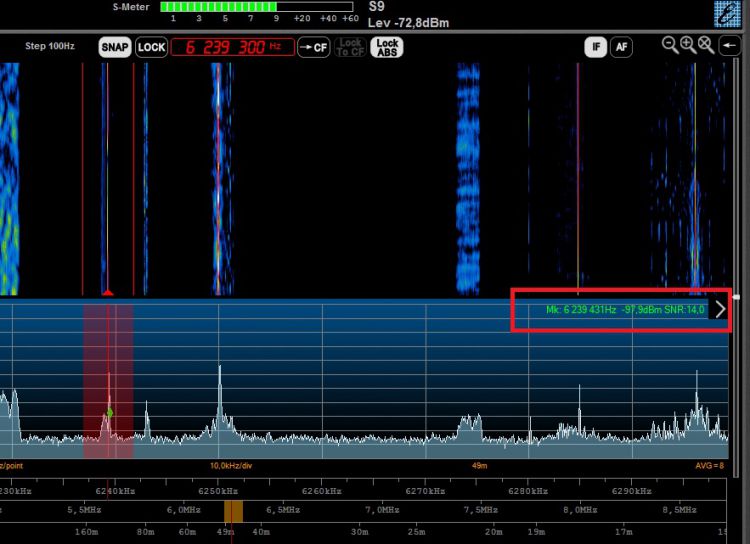Click 5,5MHz on the wide band ruler
Image resolution: width=750 pixels, height=544 pixels.
coord(84,510)
